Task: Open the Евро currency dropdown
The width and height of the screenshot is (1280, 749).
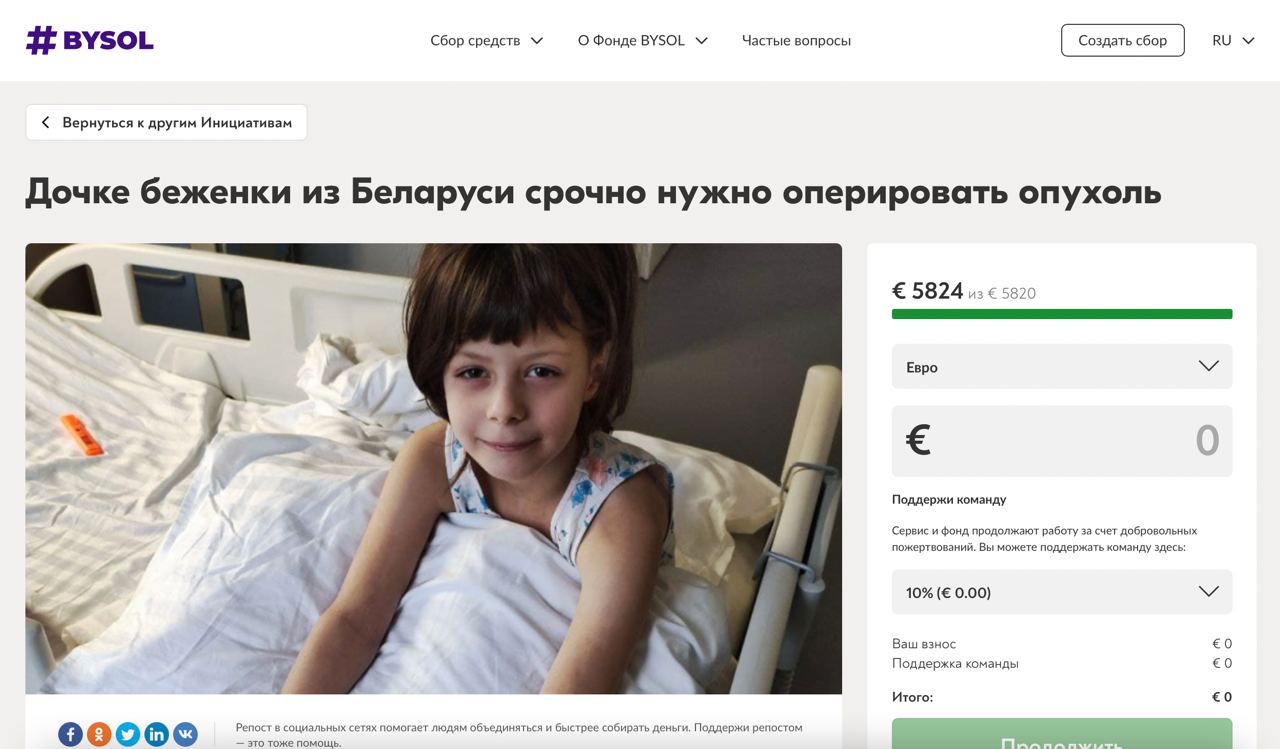Action: [x=1062, y=366]
